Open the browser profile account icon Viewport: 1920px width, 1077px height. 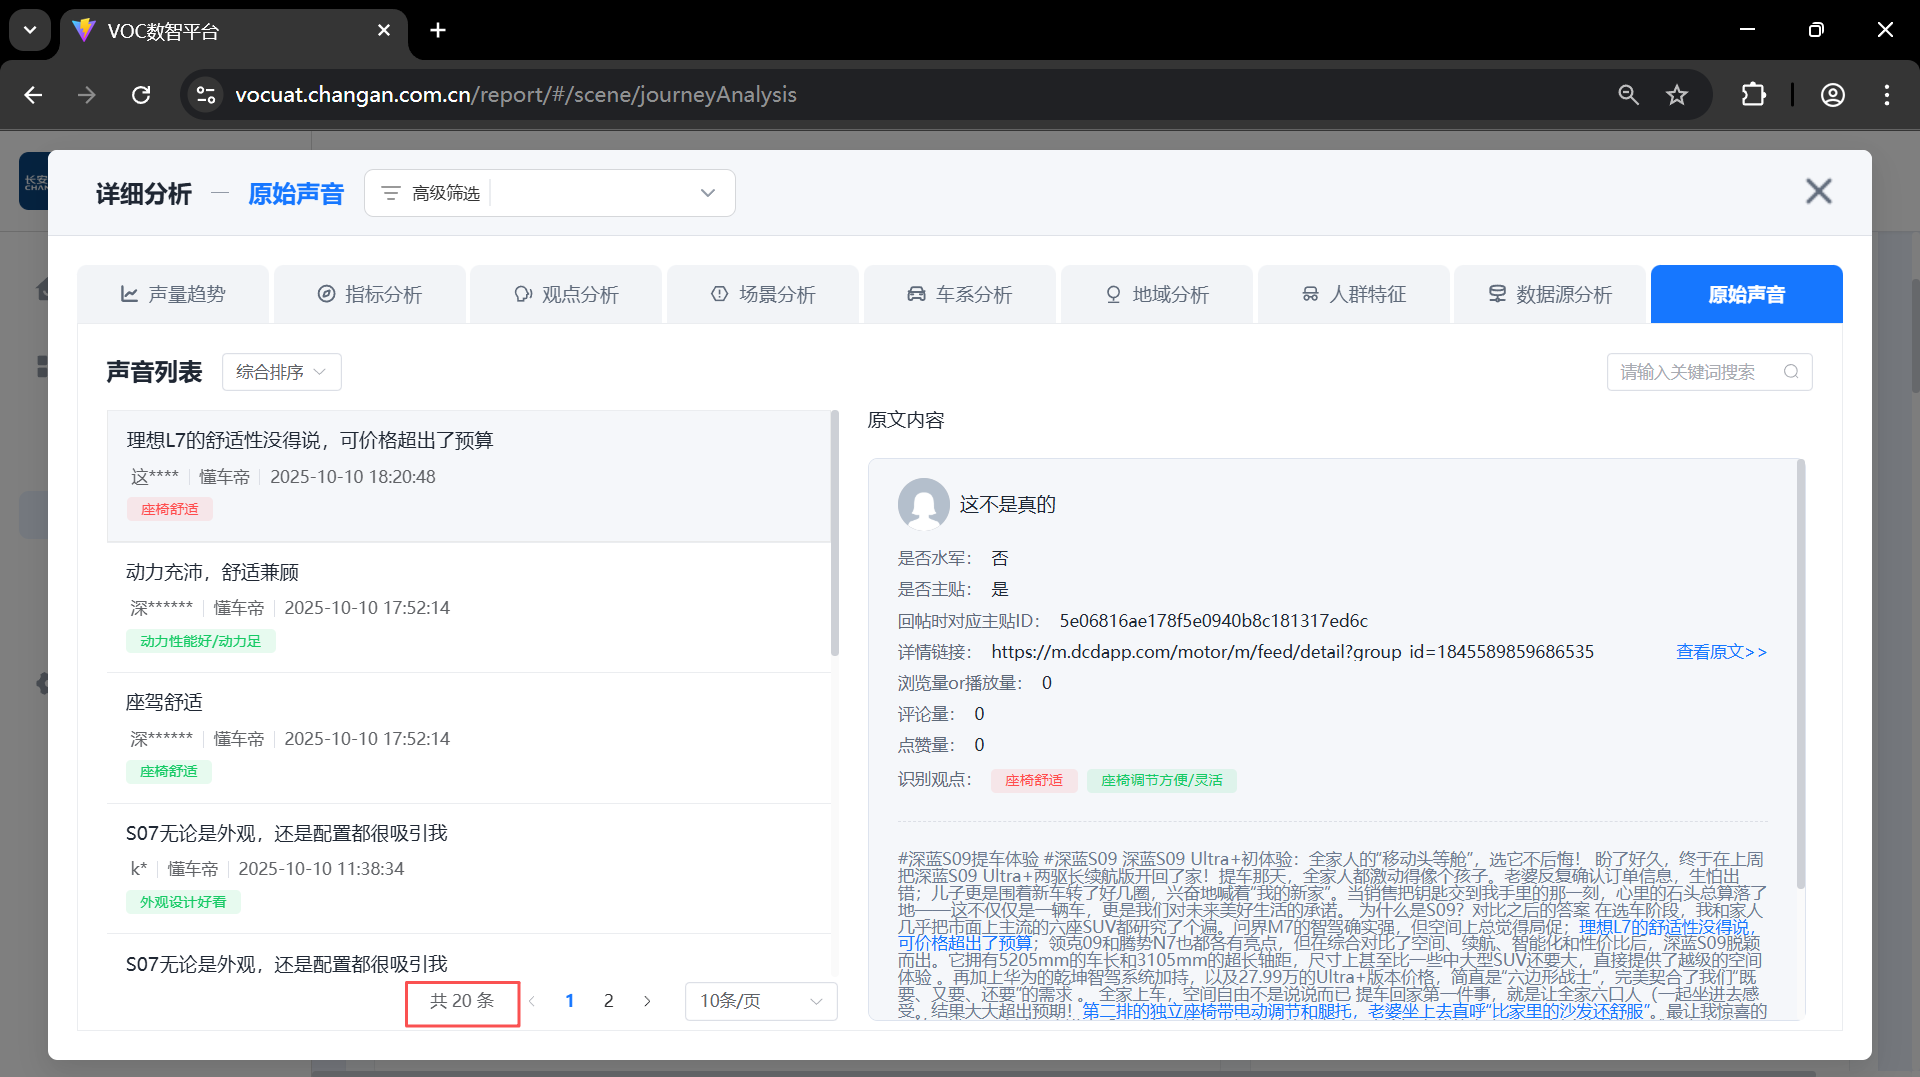(x=1832, y=95)
